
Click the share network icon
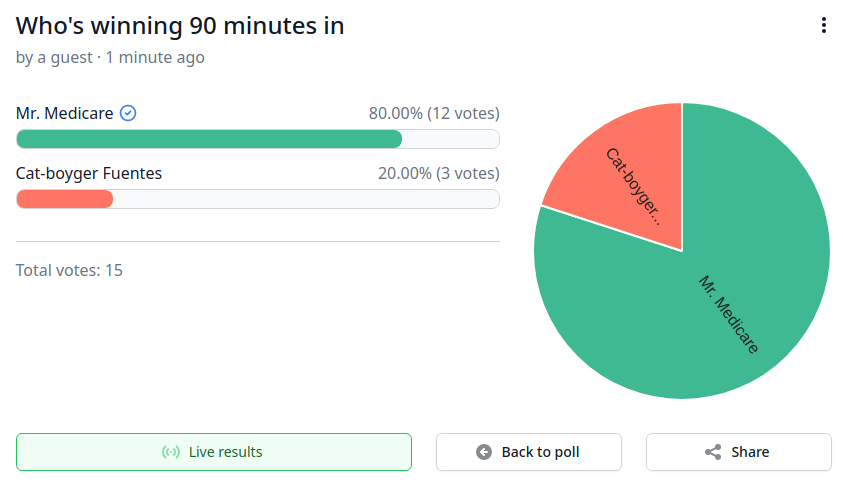pos(713,452)
